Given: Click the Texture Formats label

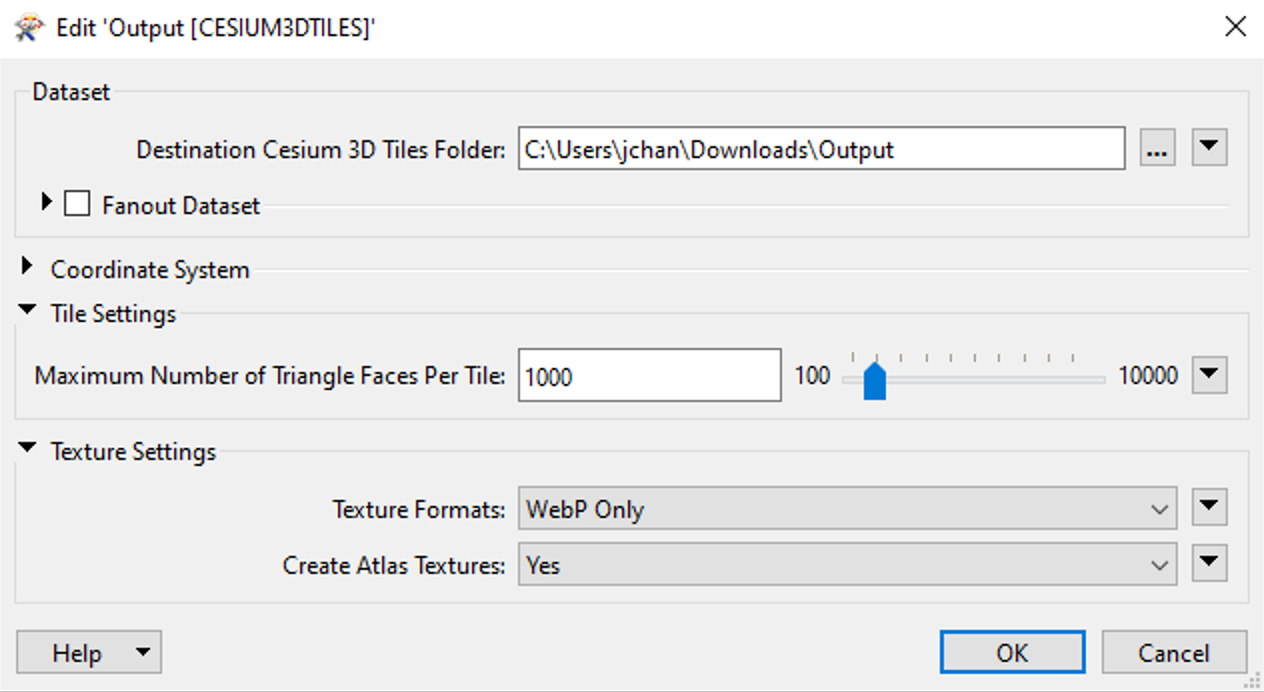Looking at the screenshot, I should tap(419, 509).
